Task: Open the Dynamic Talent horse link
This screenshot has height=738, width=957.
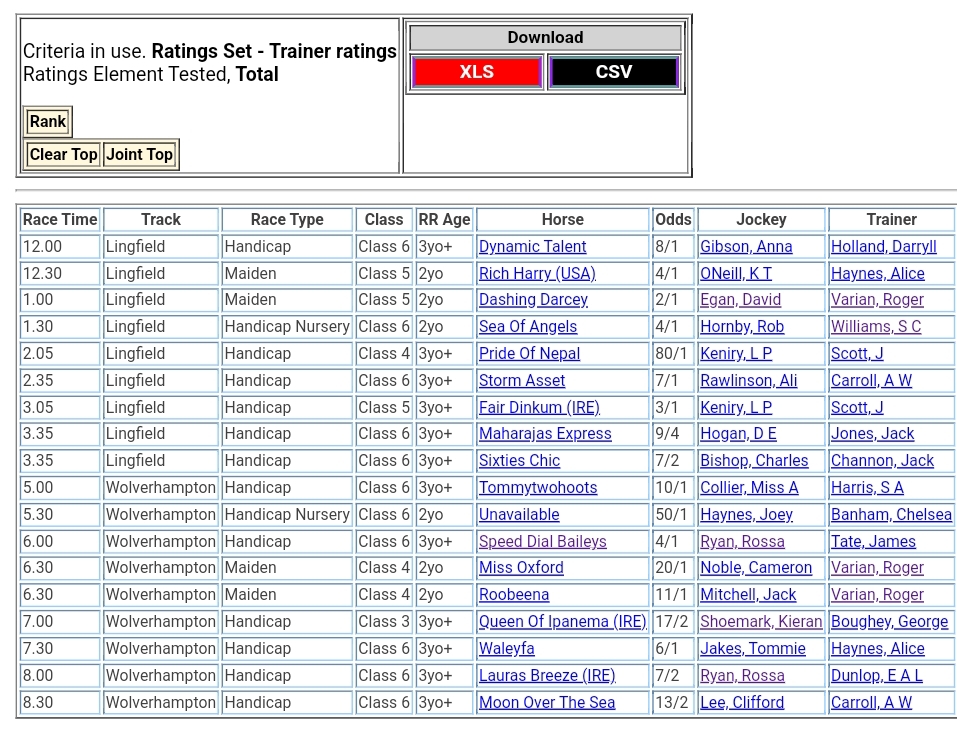Action: point(532,247)
